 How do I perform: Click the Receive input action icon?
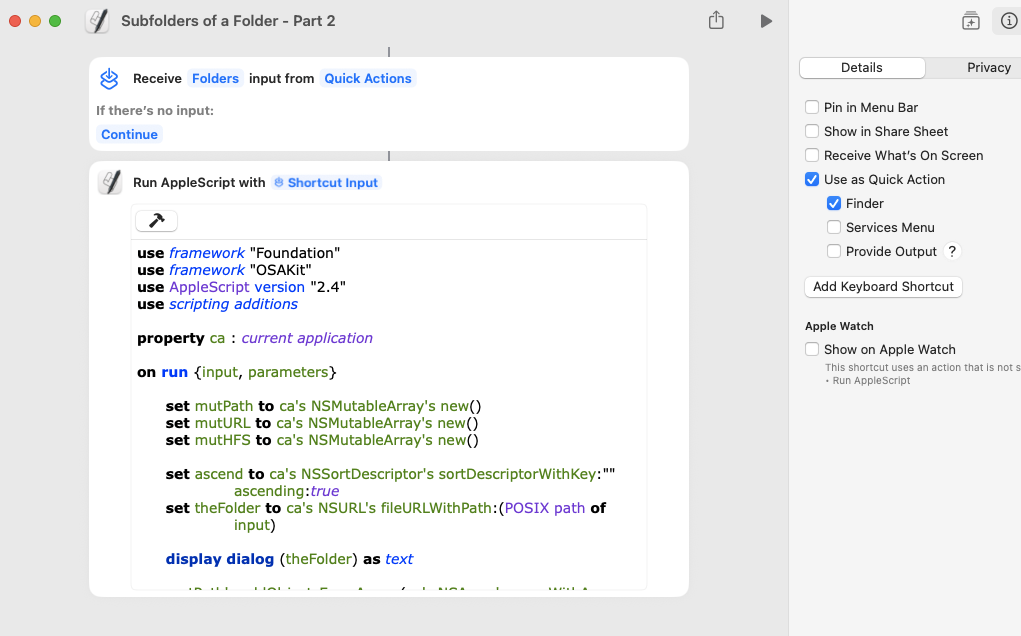[x=109, y=79]
